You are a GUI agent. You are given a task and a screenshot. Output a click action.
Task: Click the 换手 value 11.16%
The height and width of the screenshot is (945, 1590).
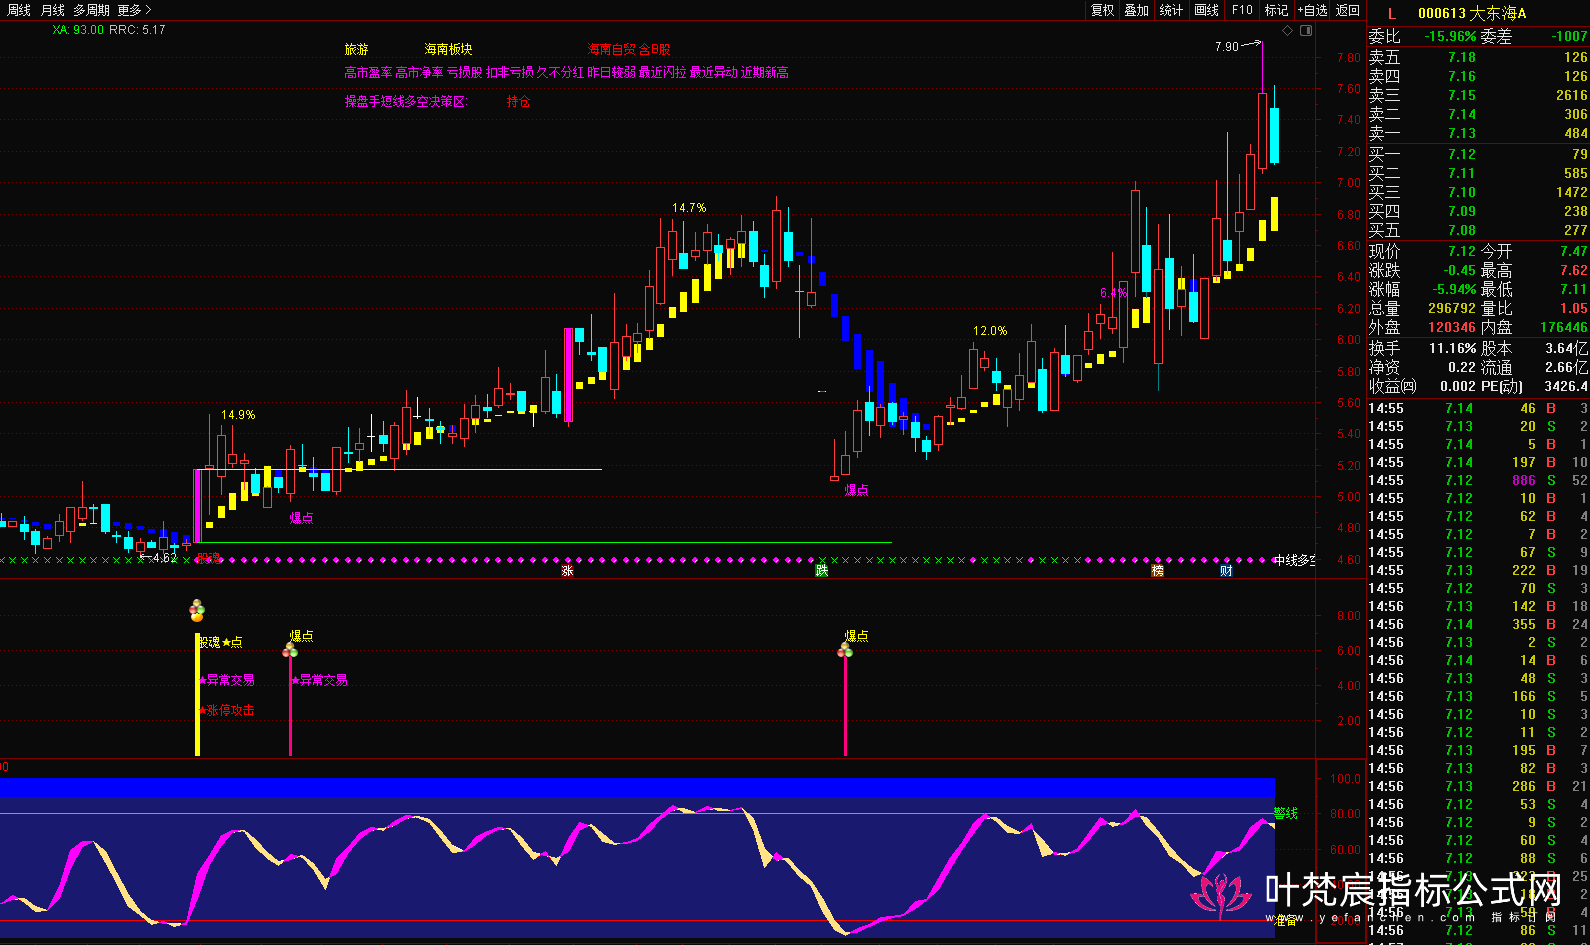[x=1452, y=348]
